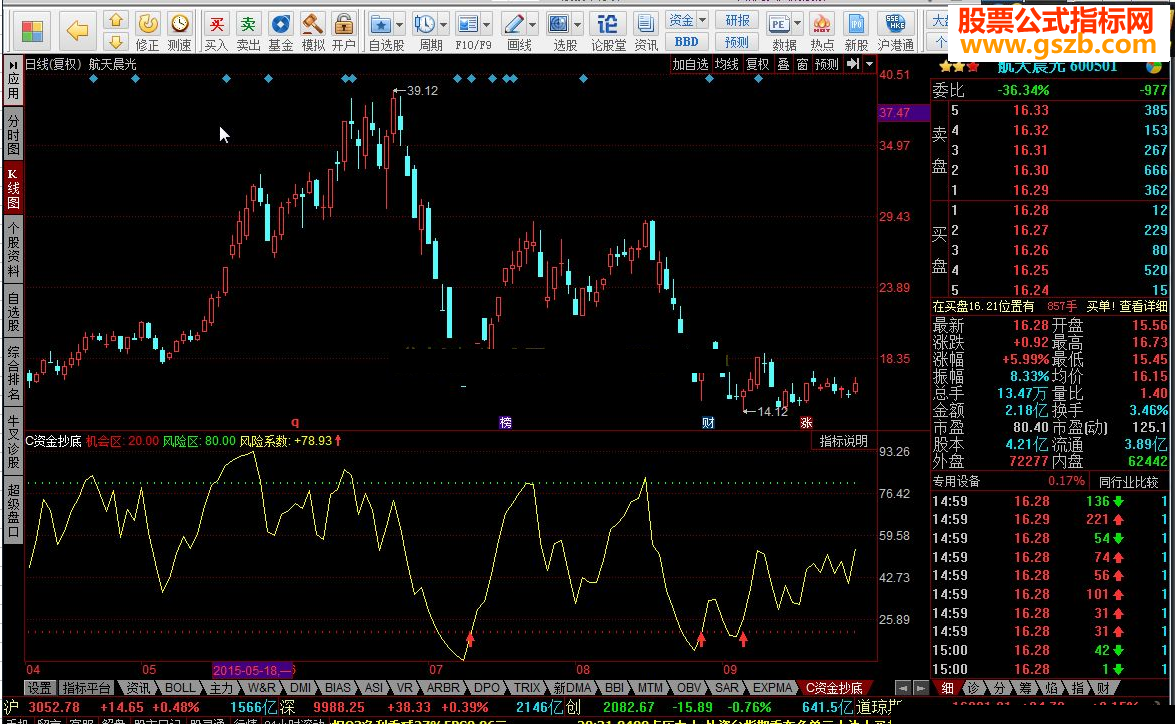The image size is (1175, 724).
Task: Open the 沪港通 SSE-HKE icon
Action: [x=895, y=31]
